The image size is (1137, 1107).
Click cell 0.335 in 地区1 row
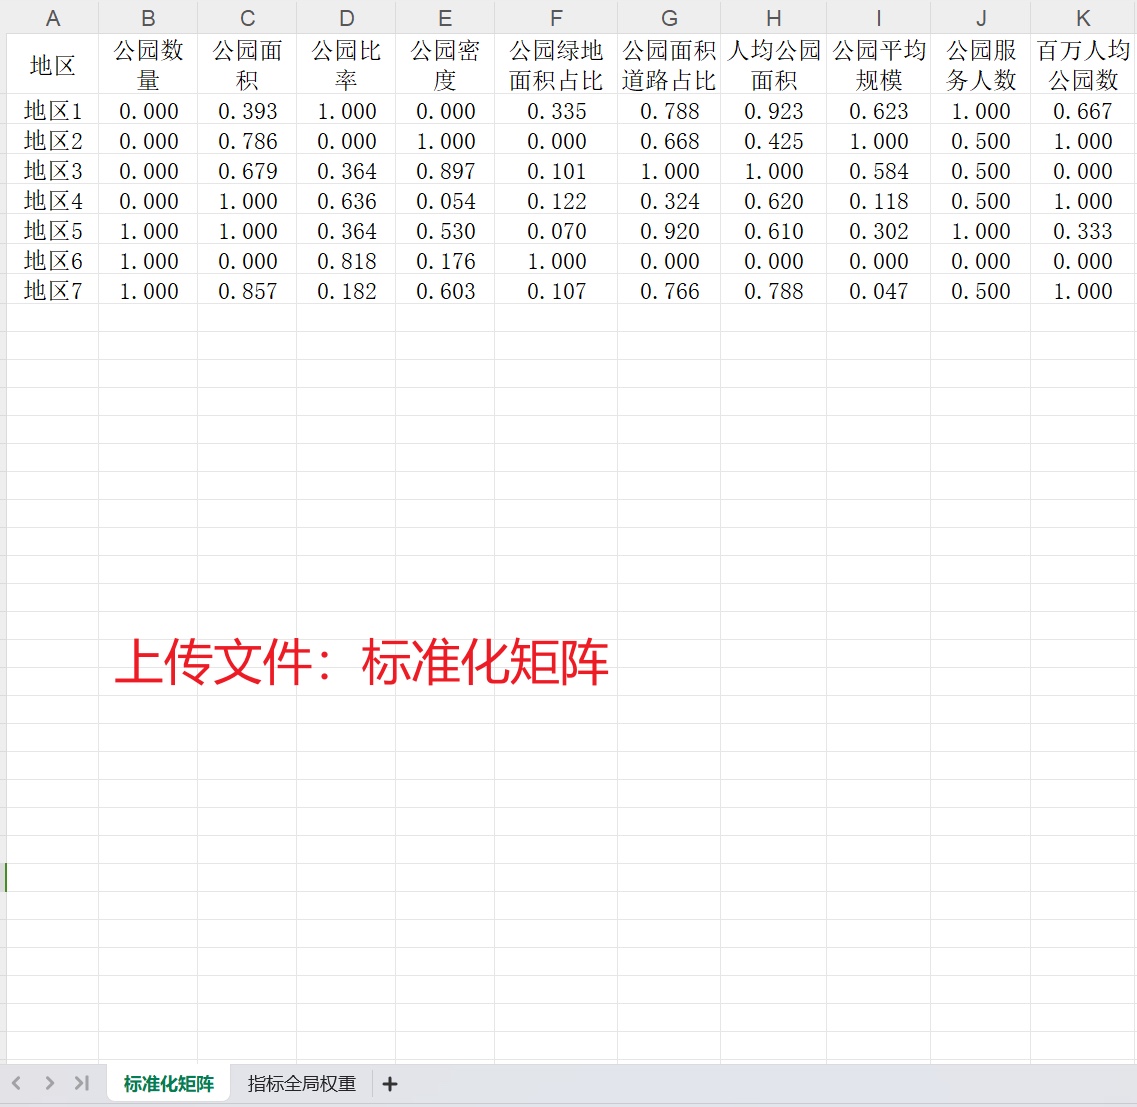(x=556, y=111)
